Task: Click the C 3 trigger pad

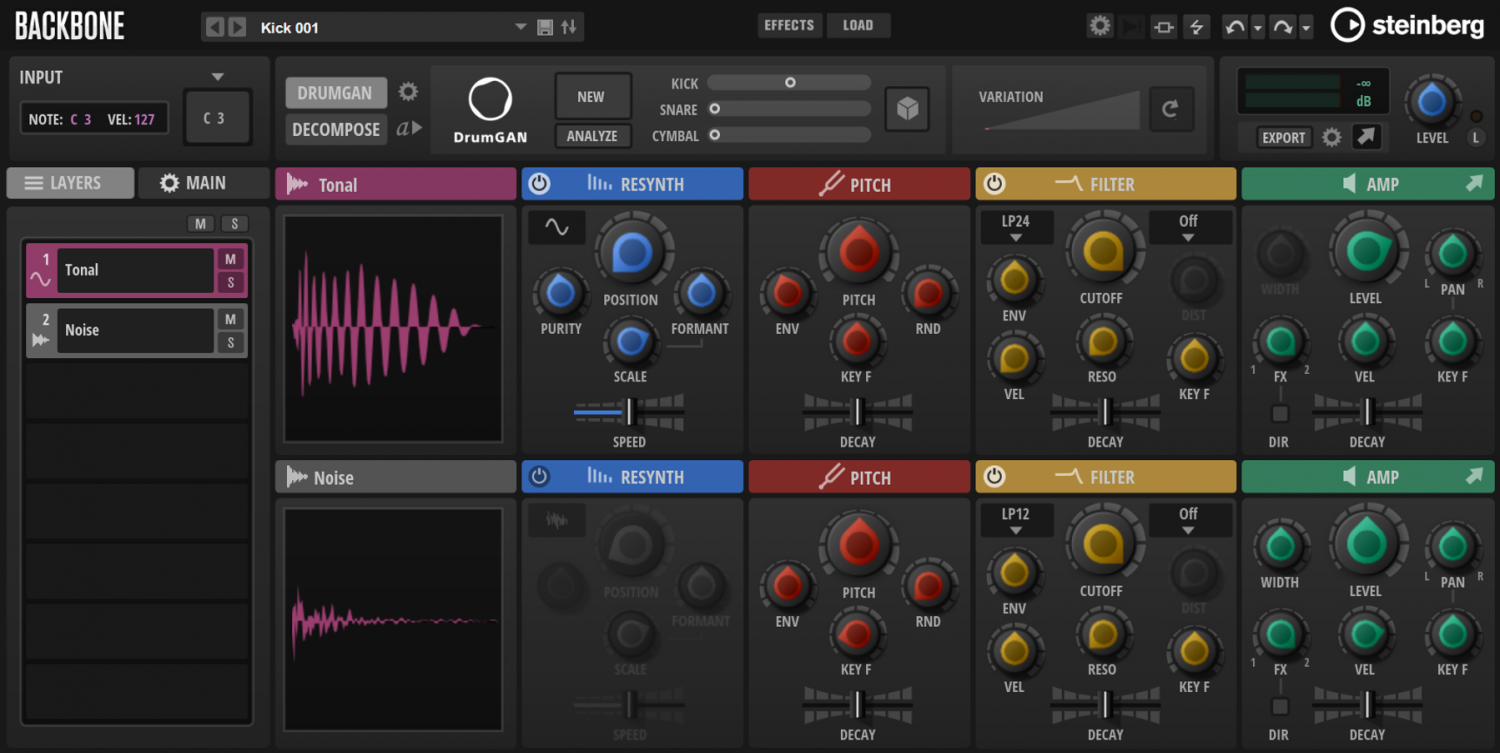Action: click(x=217, y=118)
